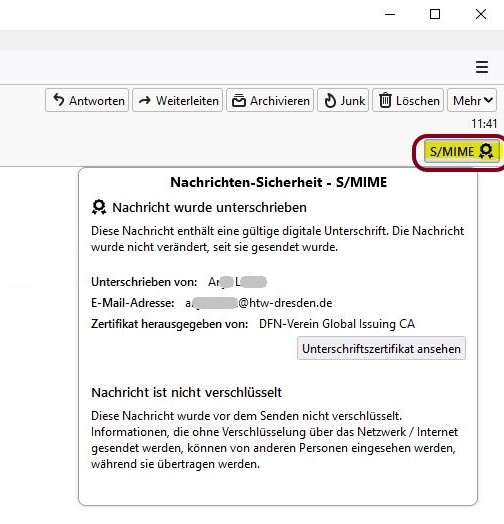Click the trash can icon on Löschen
The width and height of the screenshot is (504, 524).
pos(385,100)
